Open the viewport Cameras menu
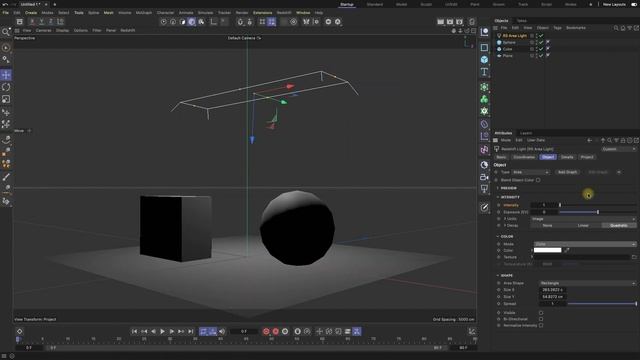This screenshot has height=360, width=640. (43, 30)
